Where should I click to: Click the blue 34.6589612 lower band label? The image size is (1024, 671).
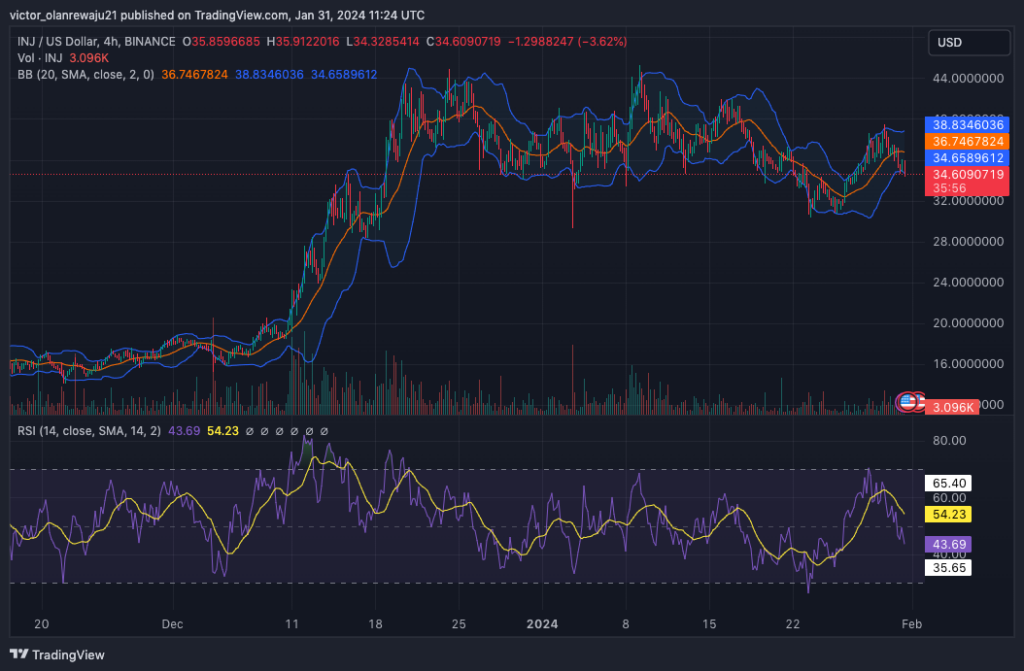[966, 158]
